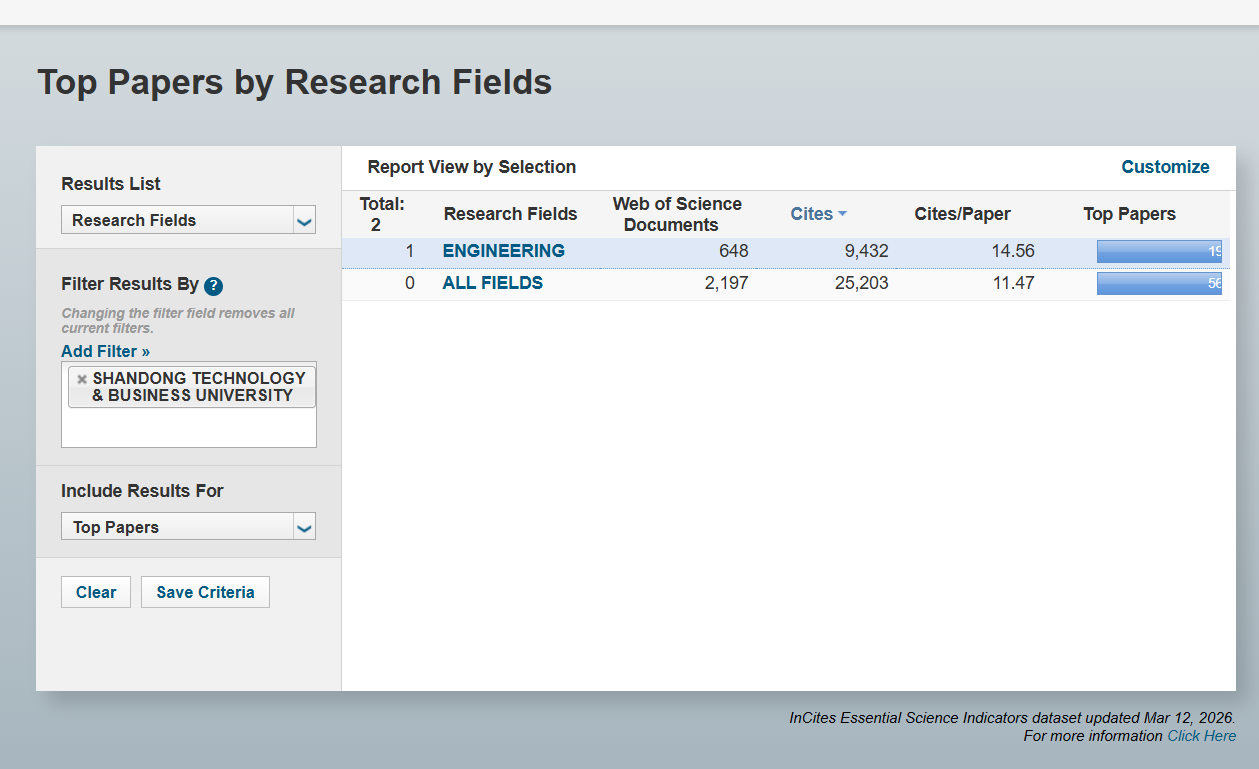Image resolution: width=1259 pixels, height=769 pixels.
Task: Open the Customize report option
Action: coord(1165,167)
